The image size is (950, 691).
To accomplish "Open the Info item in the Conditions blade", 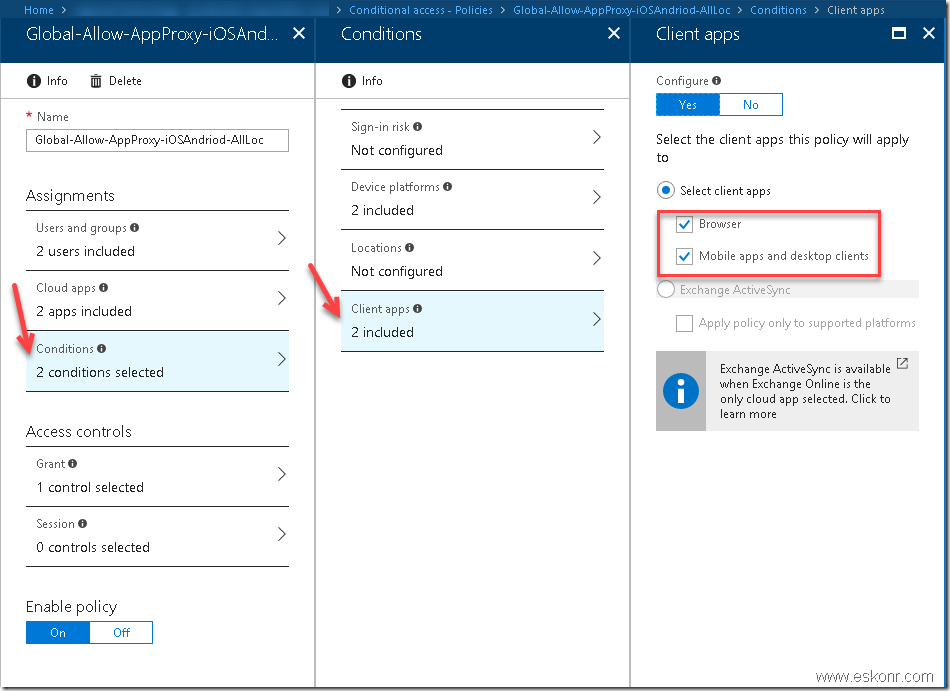I will coord(354,81).
